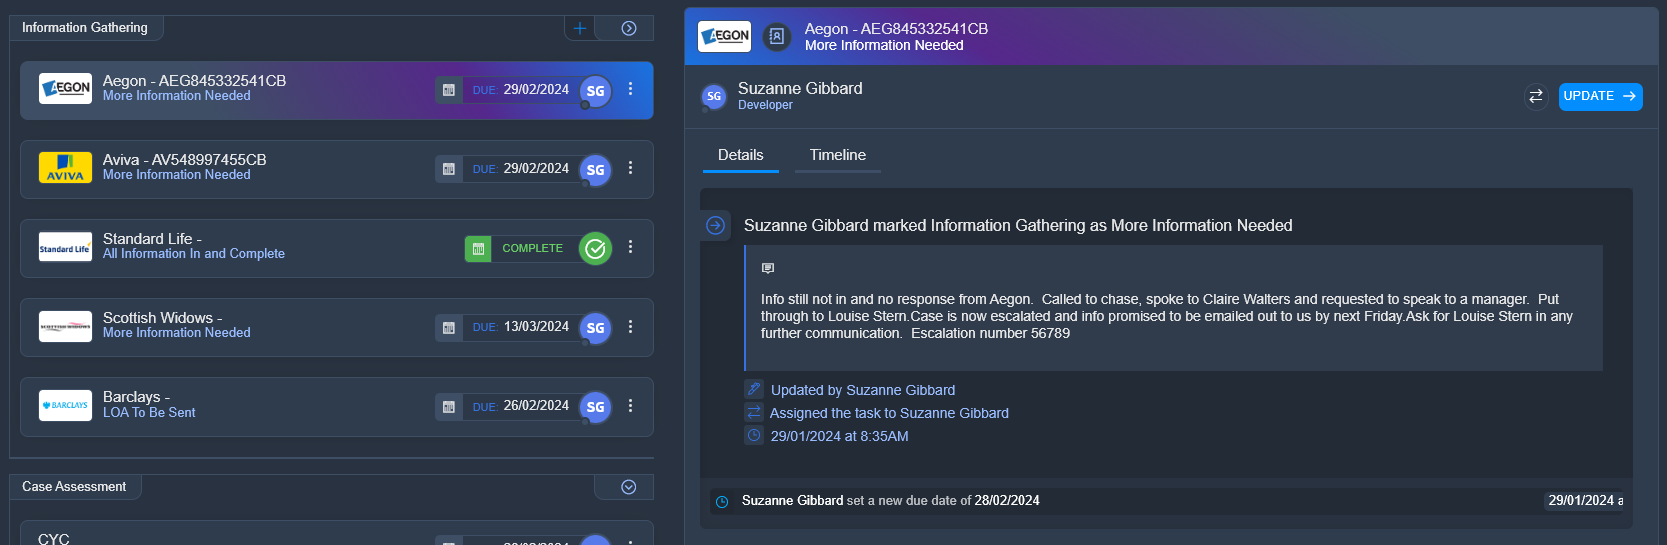Viewport: 1667px width, 545px height.
Task: Open the Scottish Widows task title
Action: [x=162, y=318]
